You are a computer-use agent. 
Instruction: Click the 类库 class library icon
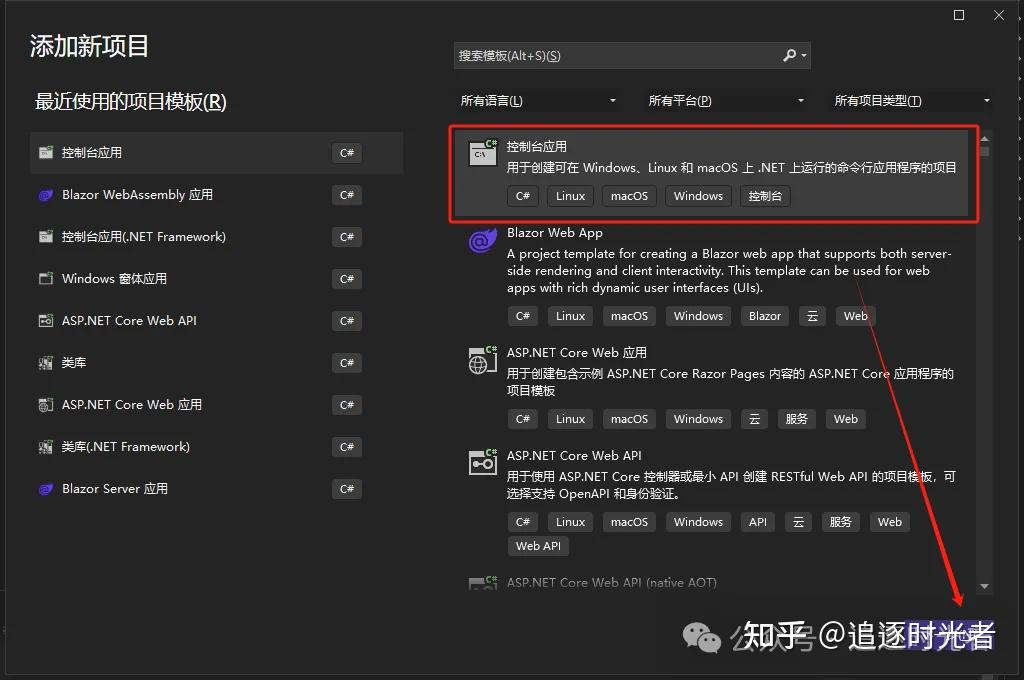coord(46,362)
